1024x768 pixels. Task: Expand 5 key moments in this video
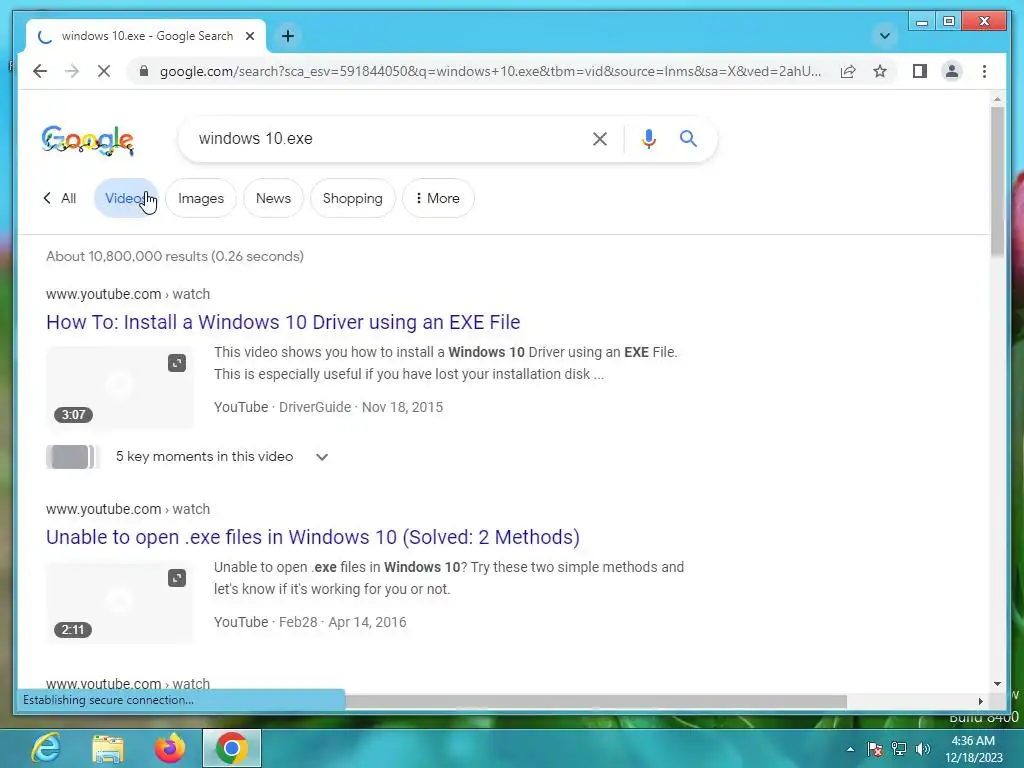click(321, 456)
